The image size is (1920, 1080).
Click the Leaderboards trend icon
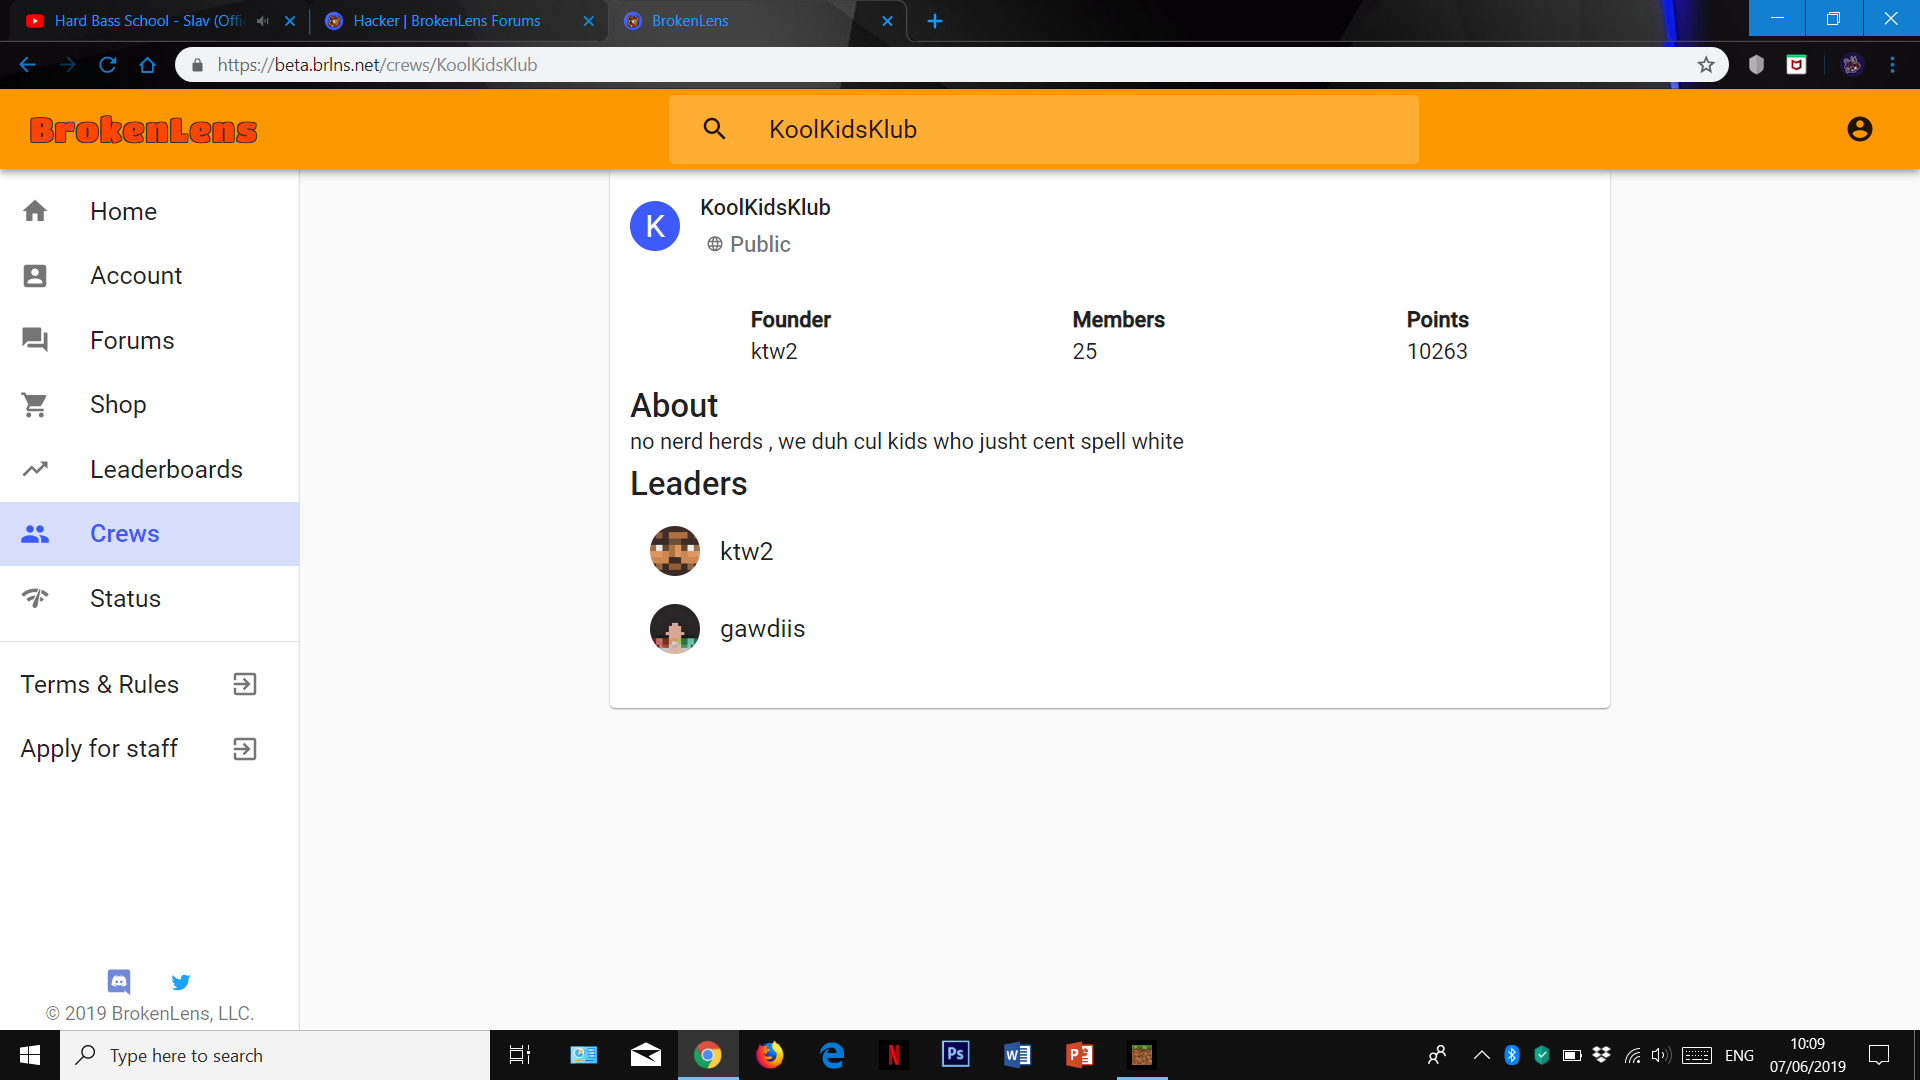pyautogui.click(x=35, y=469)
